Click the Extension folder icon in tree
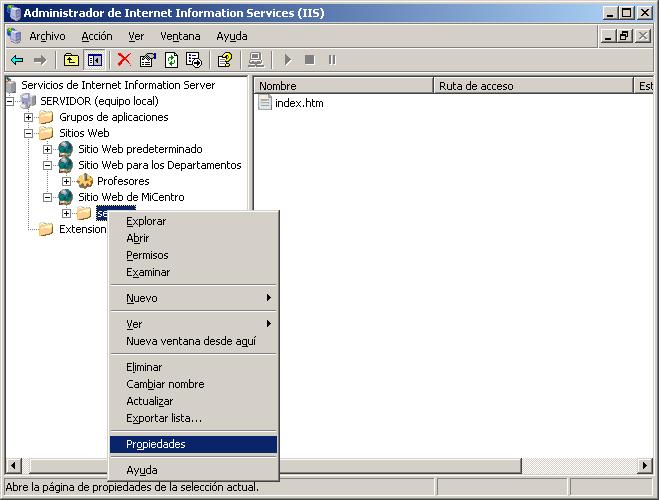Screen dimensions: 659x500 [46, 229]
